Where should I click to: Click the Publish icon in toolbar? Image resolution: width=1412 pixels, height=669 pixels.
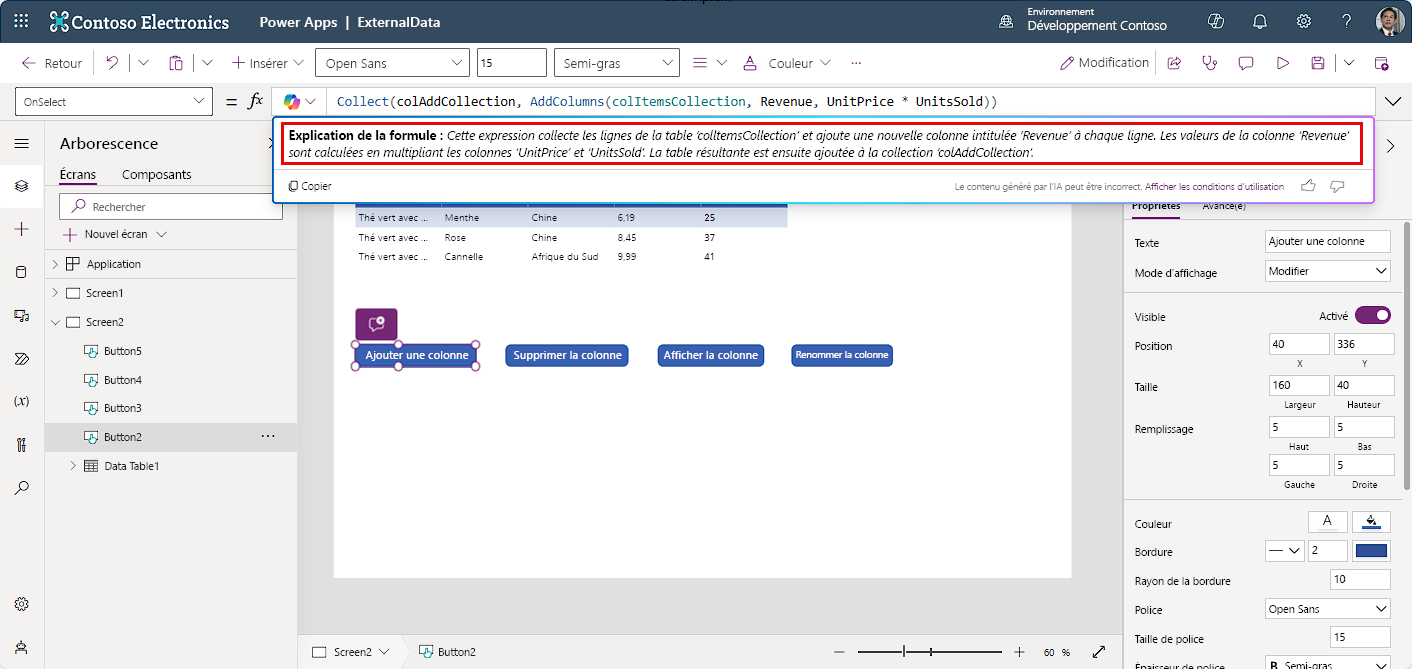coord(1382,63)
